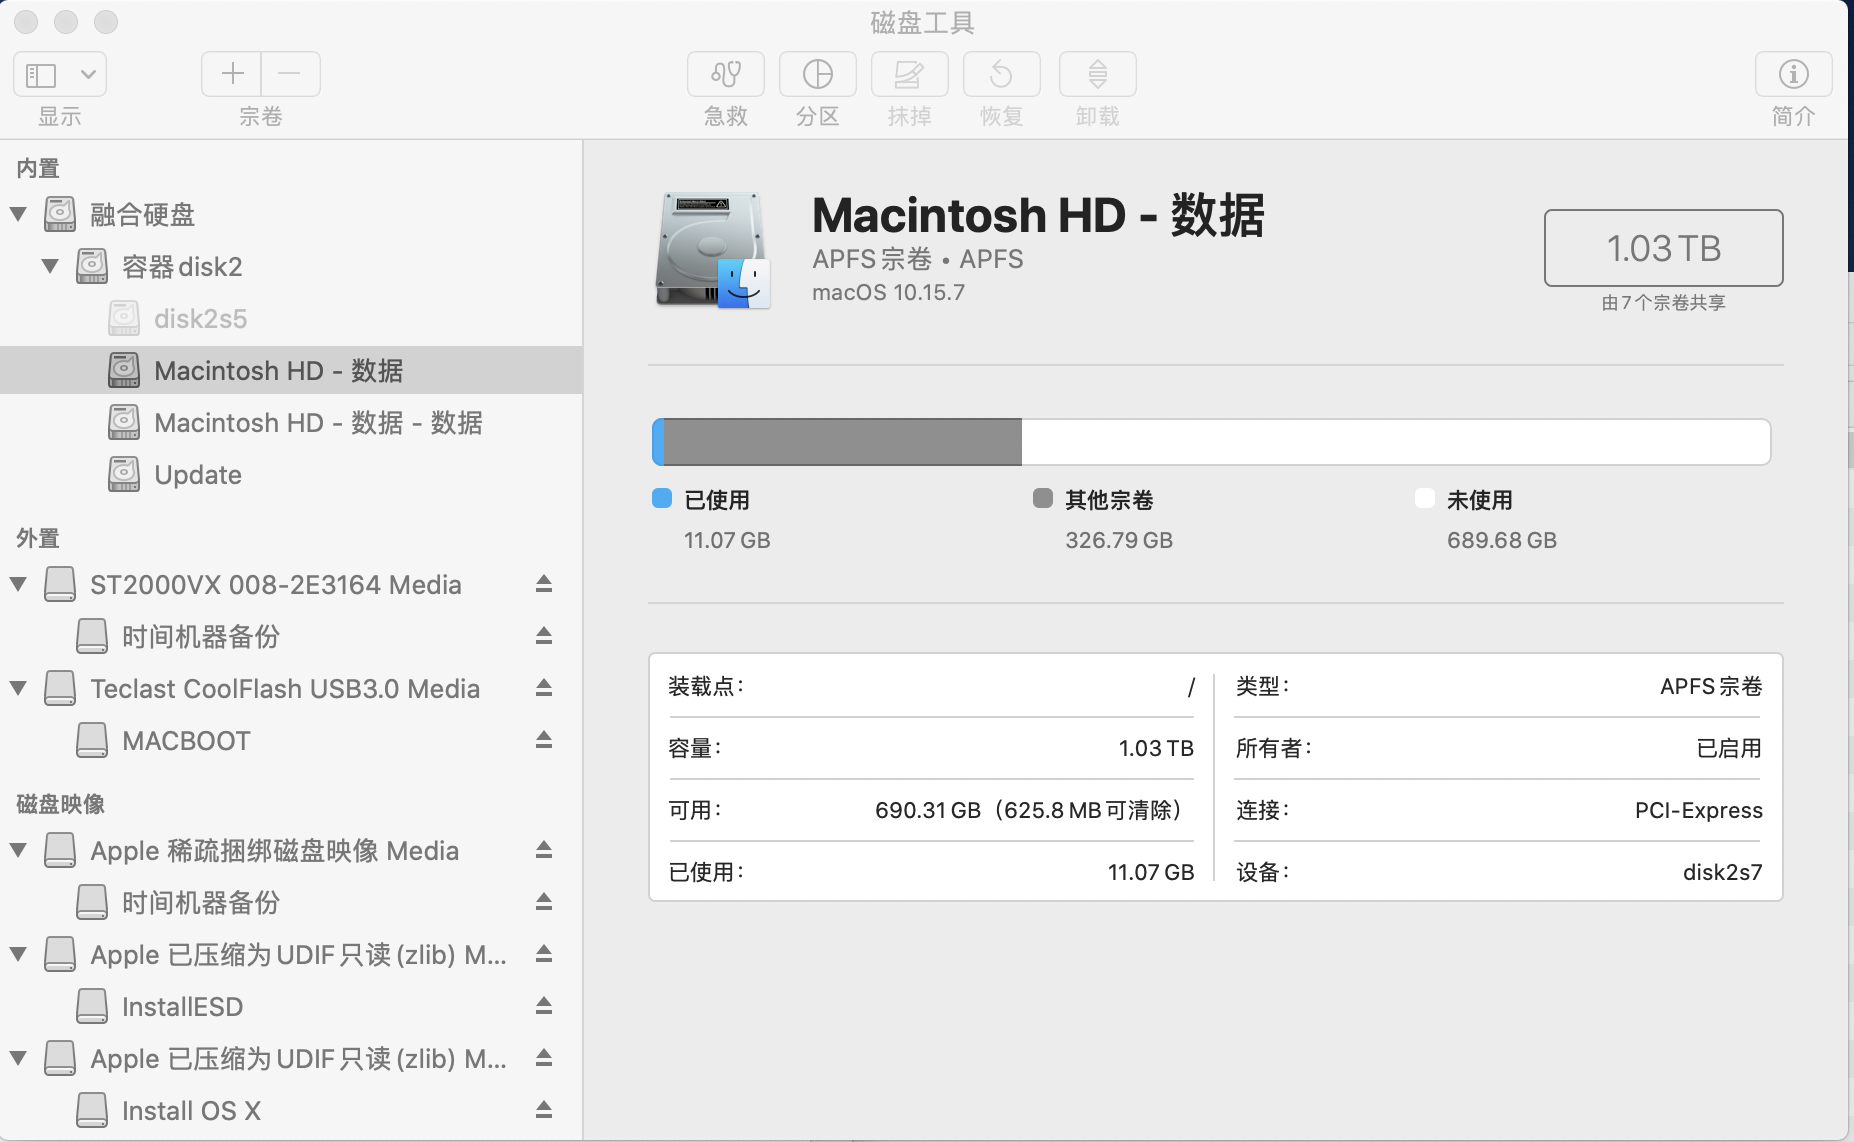Open the 显示 view dropdown
The image size is (1854, 1142).
tap(60, 75)
